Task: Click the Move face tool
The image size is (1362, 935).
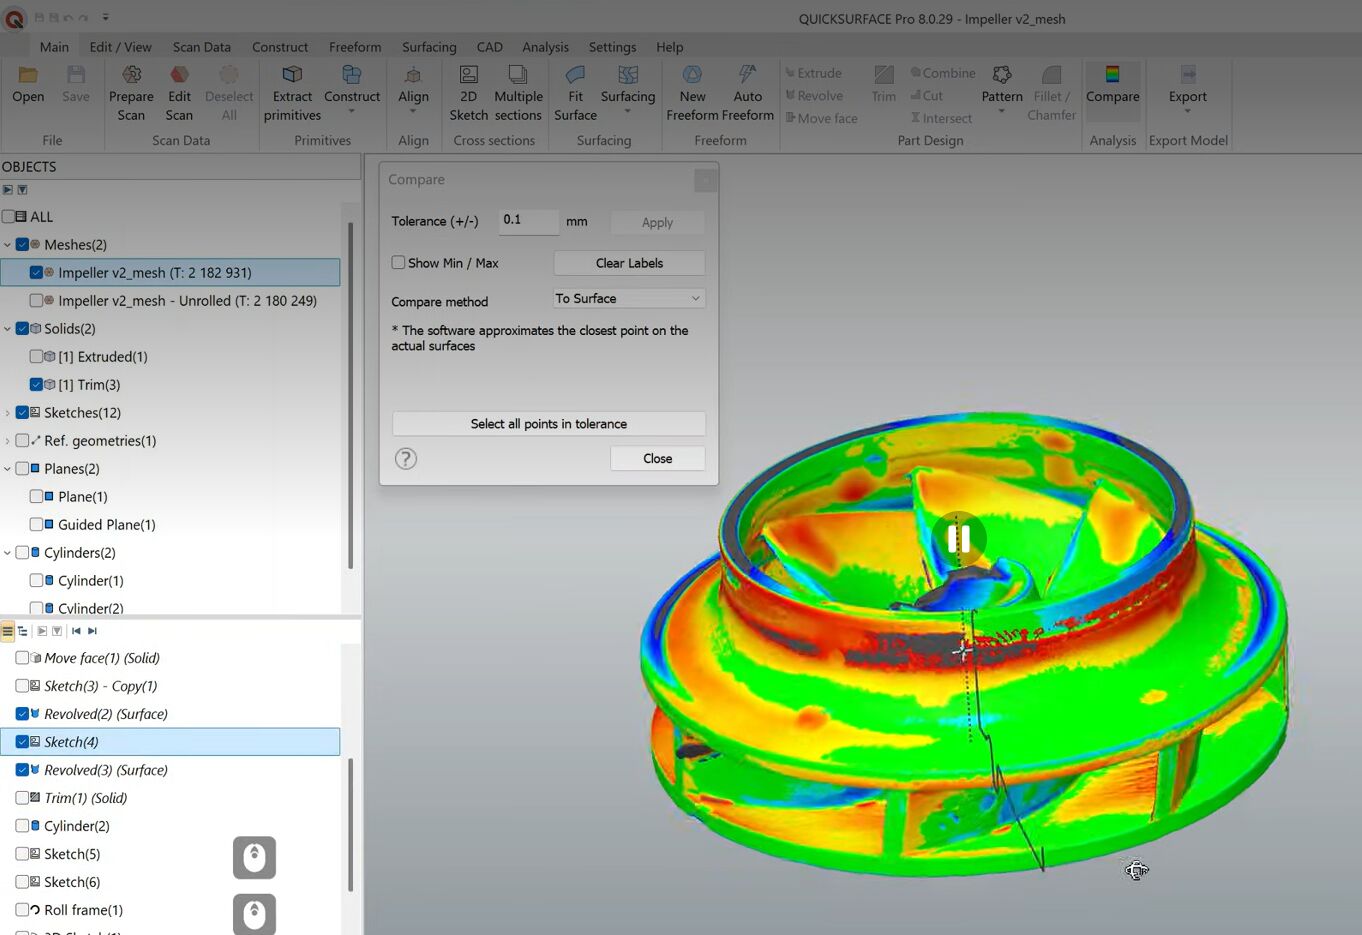Action: 821,118
